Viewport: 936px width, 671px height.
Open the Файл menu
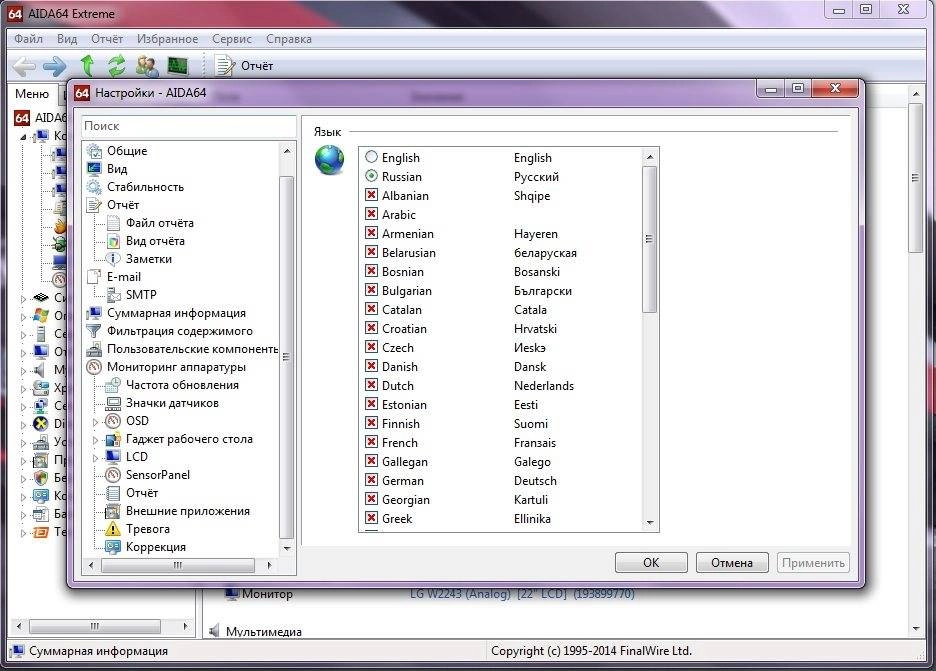pyautogui.click(x=28, y=39)
